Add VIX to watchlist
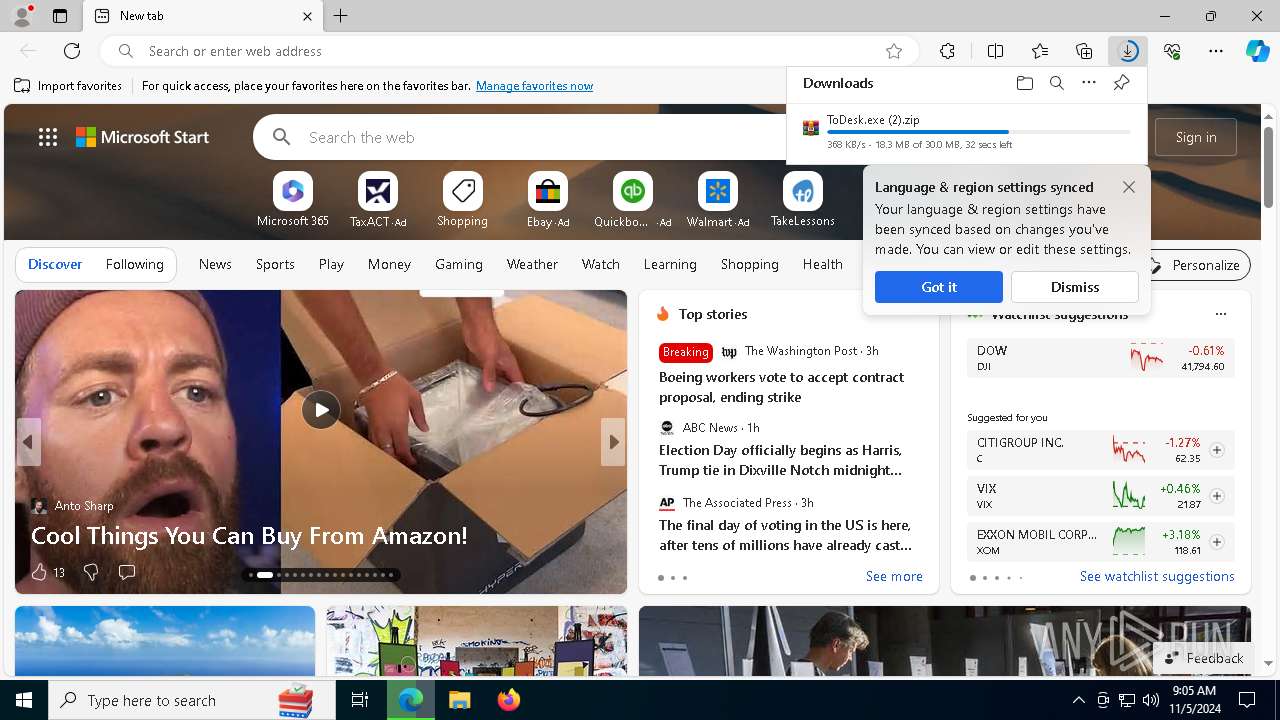1280x720 pixels. (x=1216, y=496)
